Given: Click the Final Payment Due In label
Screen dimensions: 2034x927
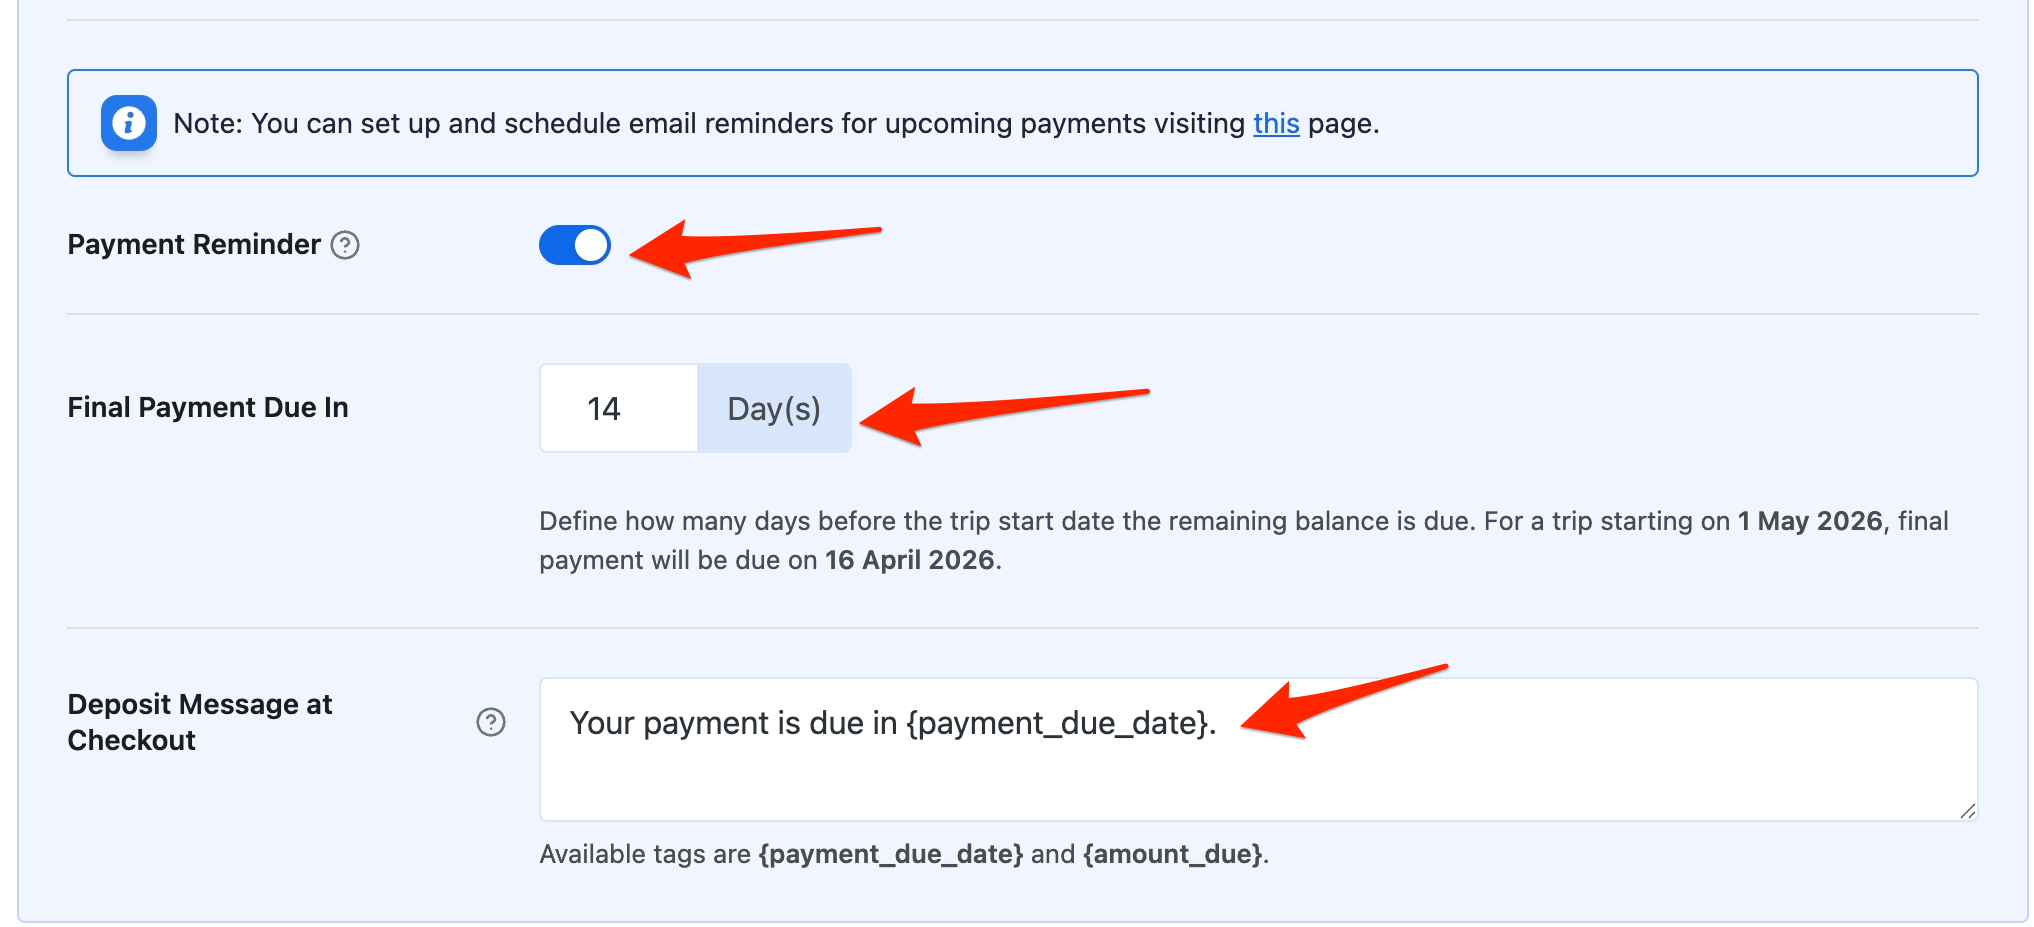Looking at the screenshot, I should (208, 408).
